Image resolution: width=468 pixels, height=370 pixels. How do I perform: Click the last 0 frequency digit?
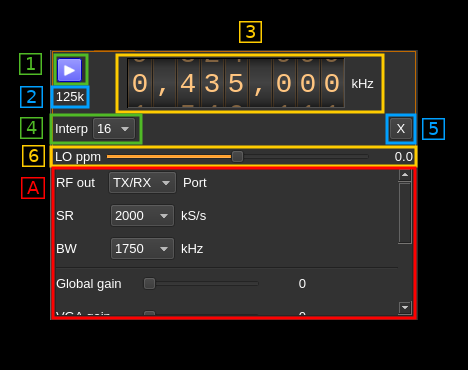[332, 83]
